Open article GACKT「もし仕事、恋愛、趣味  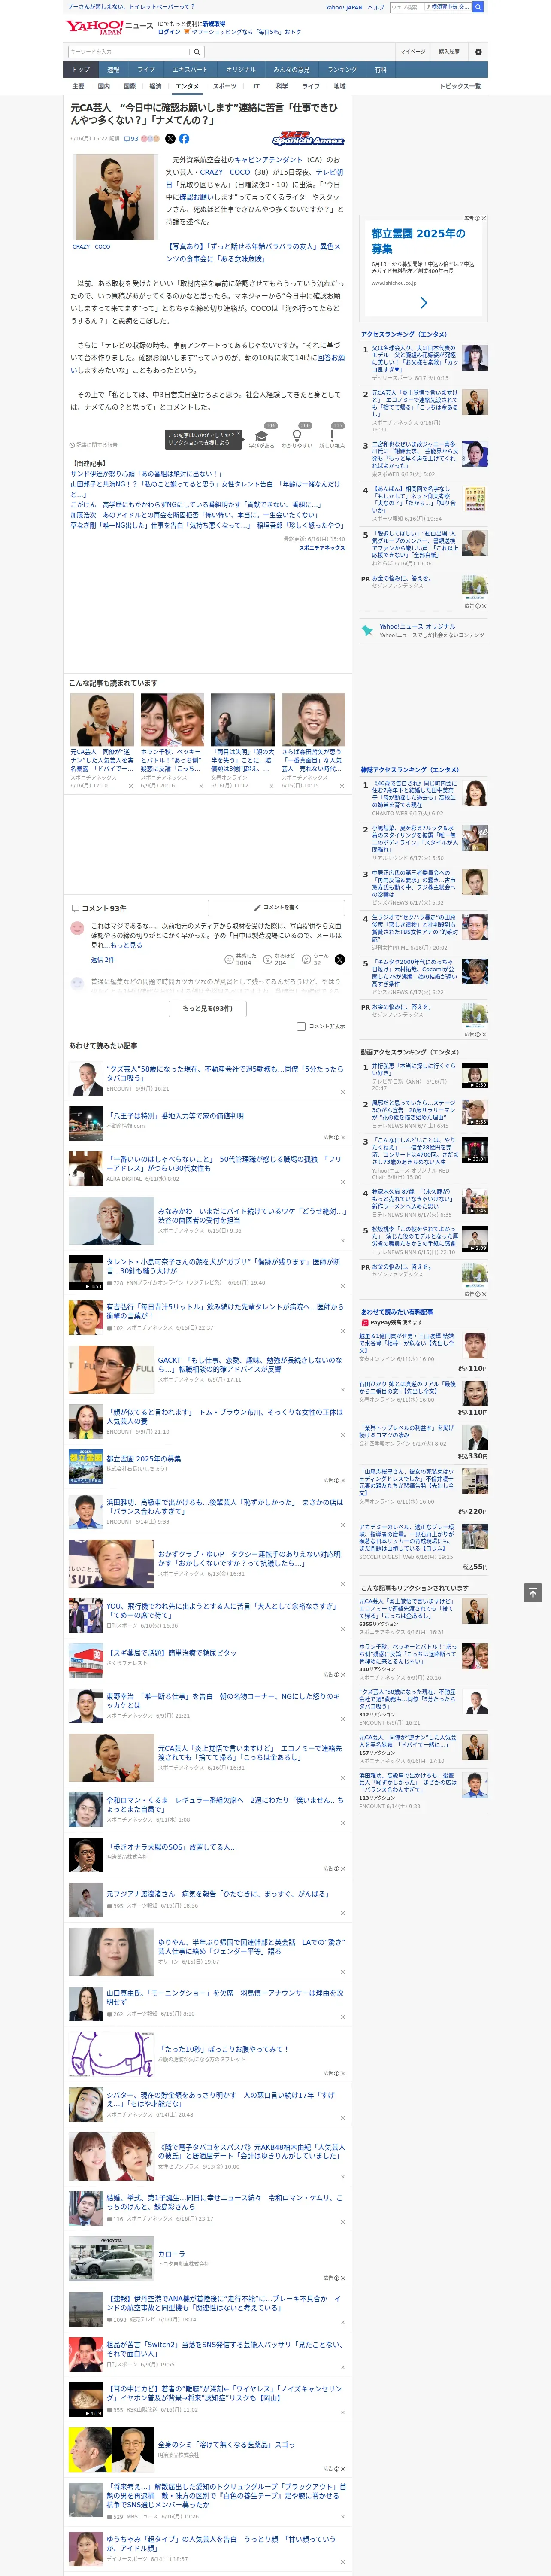pyautogui.click(x=250, y=1364)
